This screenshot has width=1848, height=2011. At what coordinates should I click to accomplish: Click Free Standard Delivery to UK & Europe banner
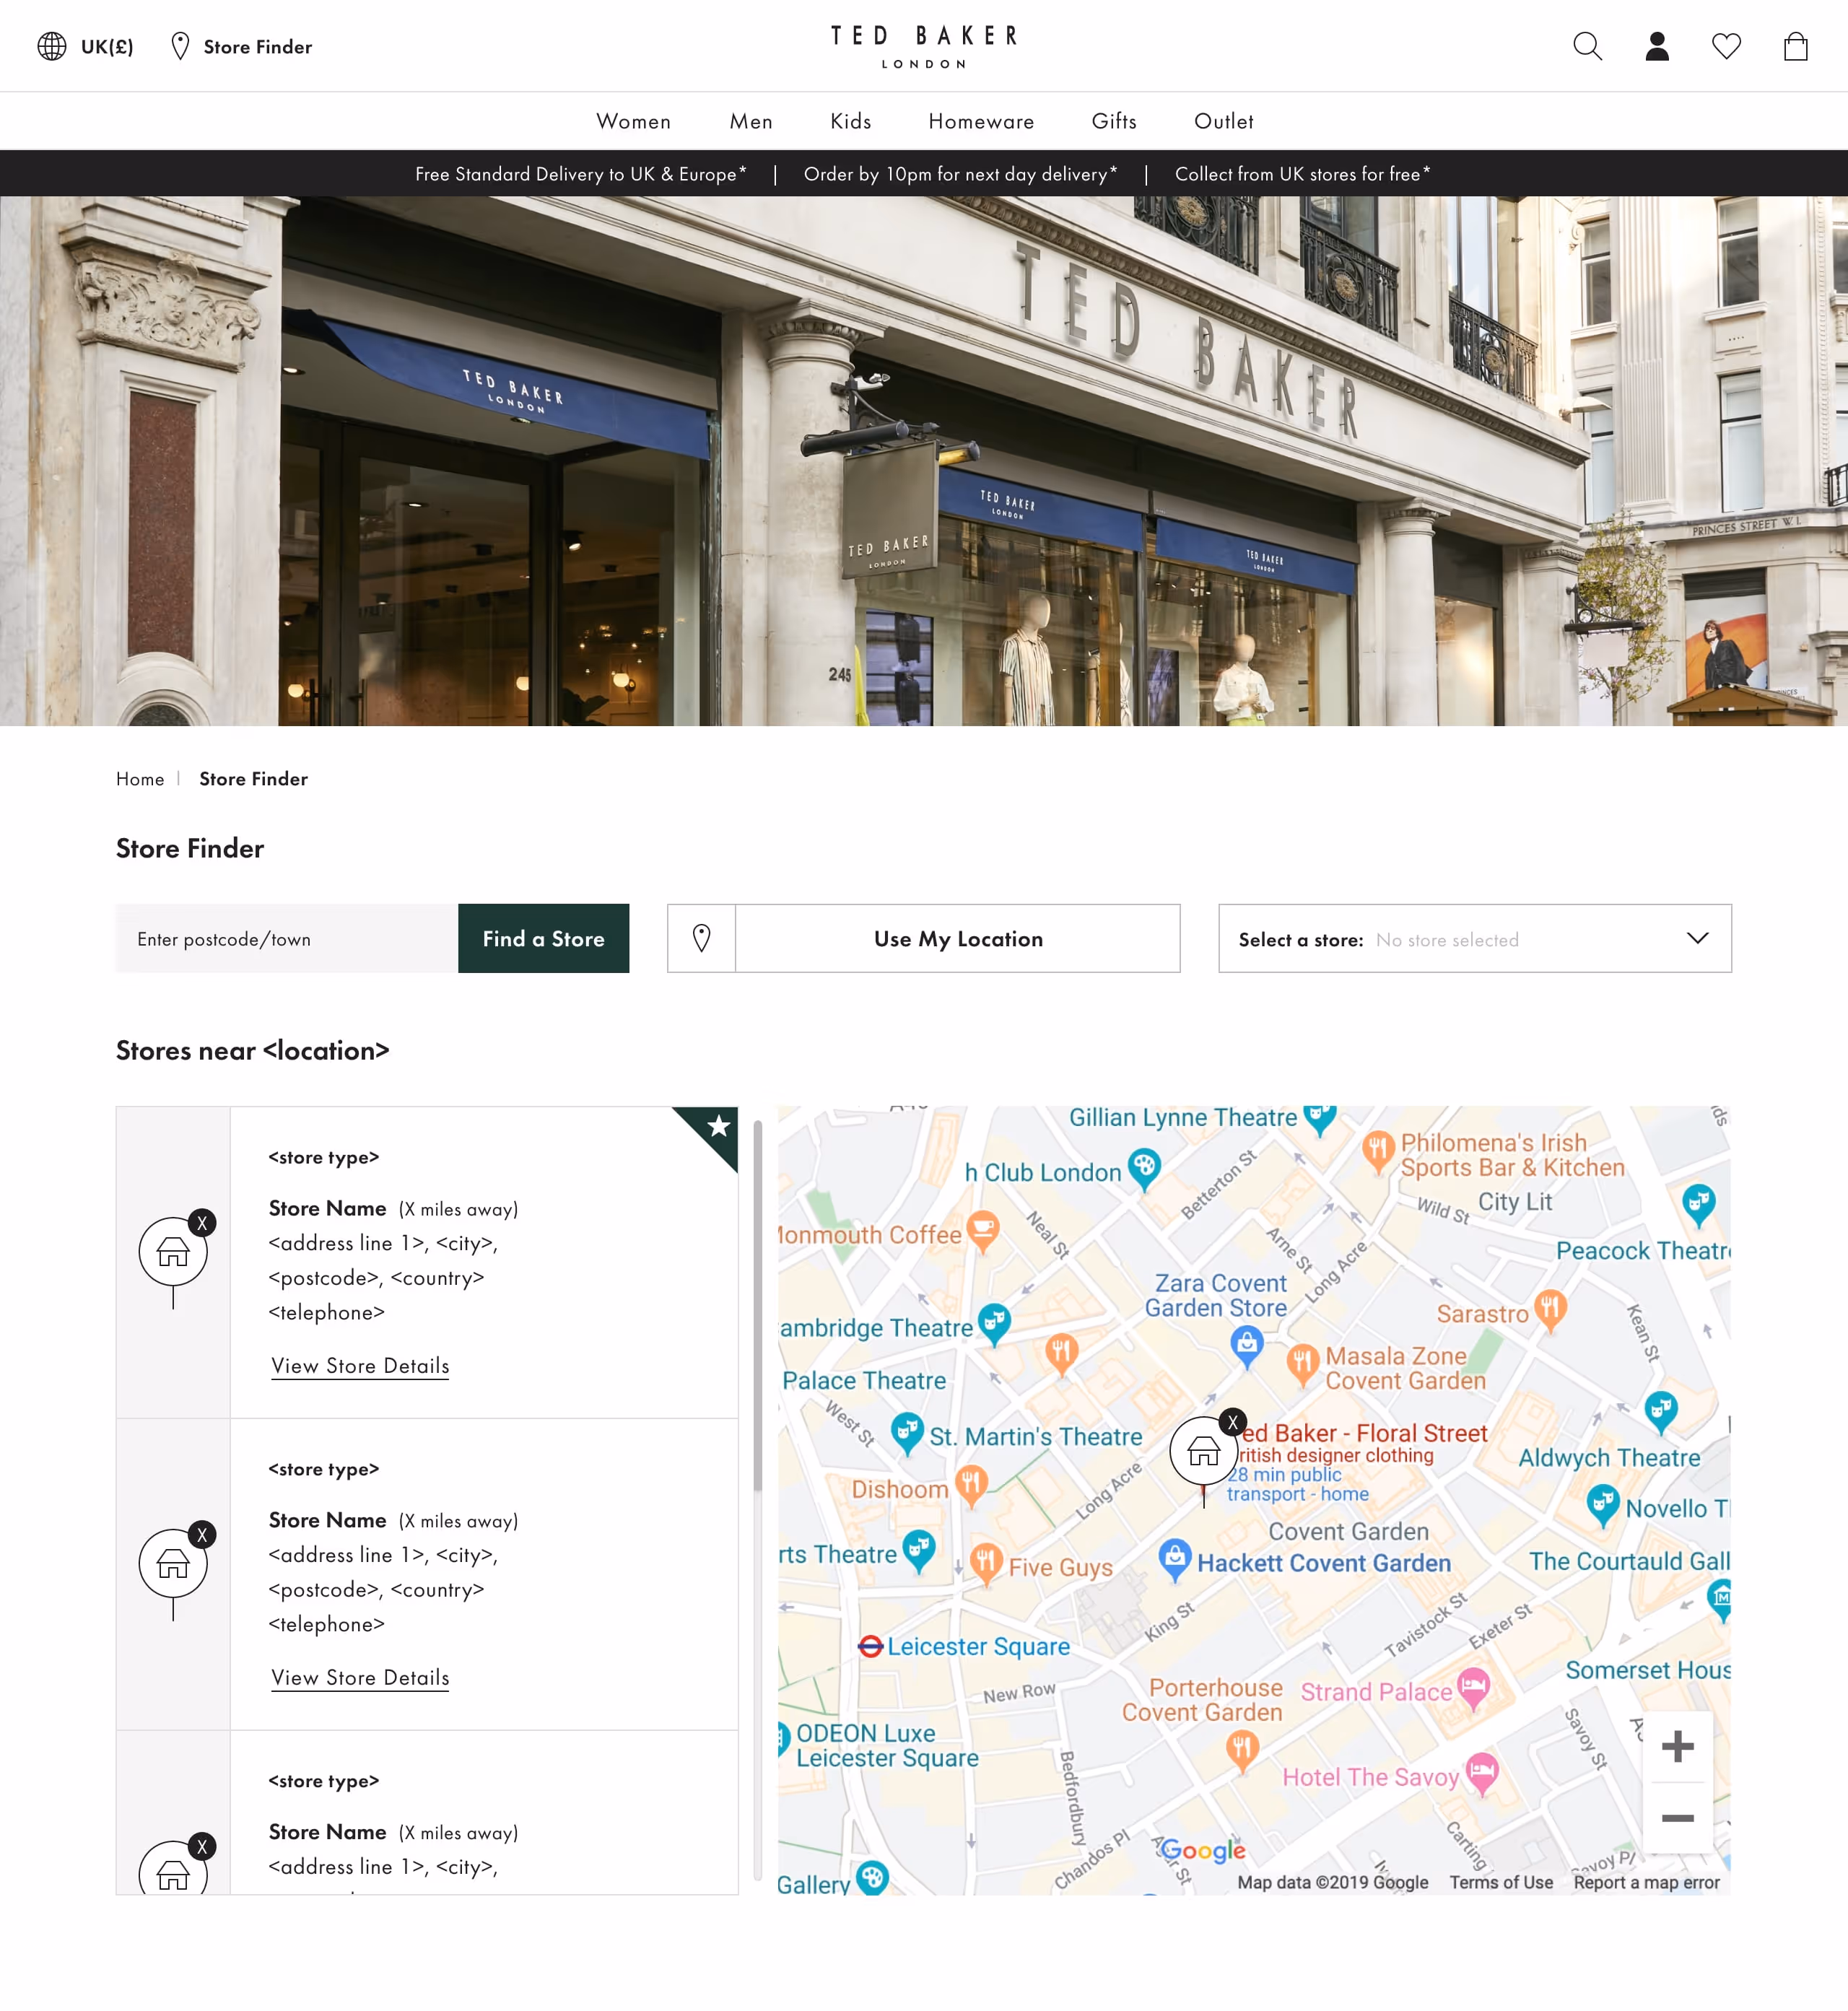click(581, 174)
